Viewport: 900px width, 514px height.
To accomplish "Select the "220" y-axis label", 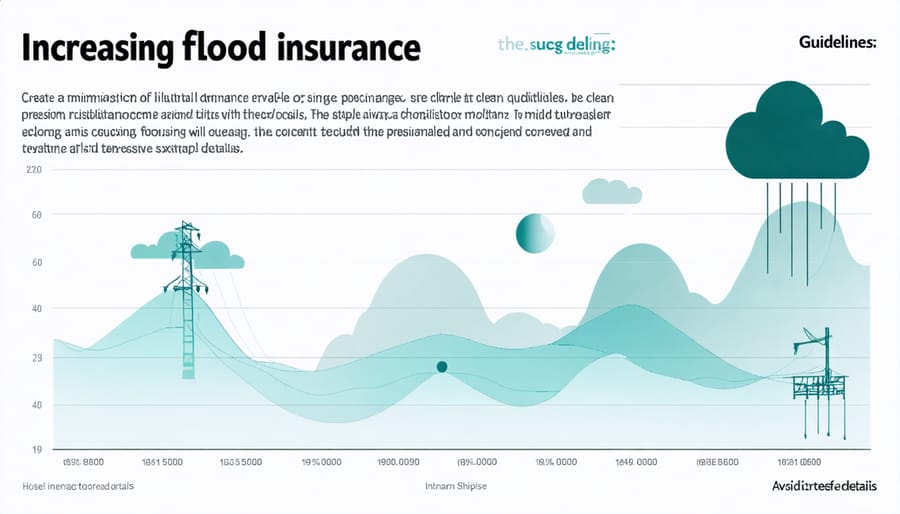I will coord(34,170).
